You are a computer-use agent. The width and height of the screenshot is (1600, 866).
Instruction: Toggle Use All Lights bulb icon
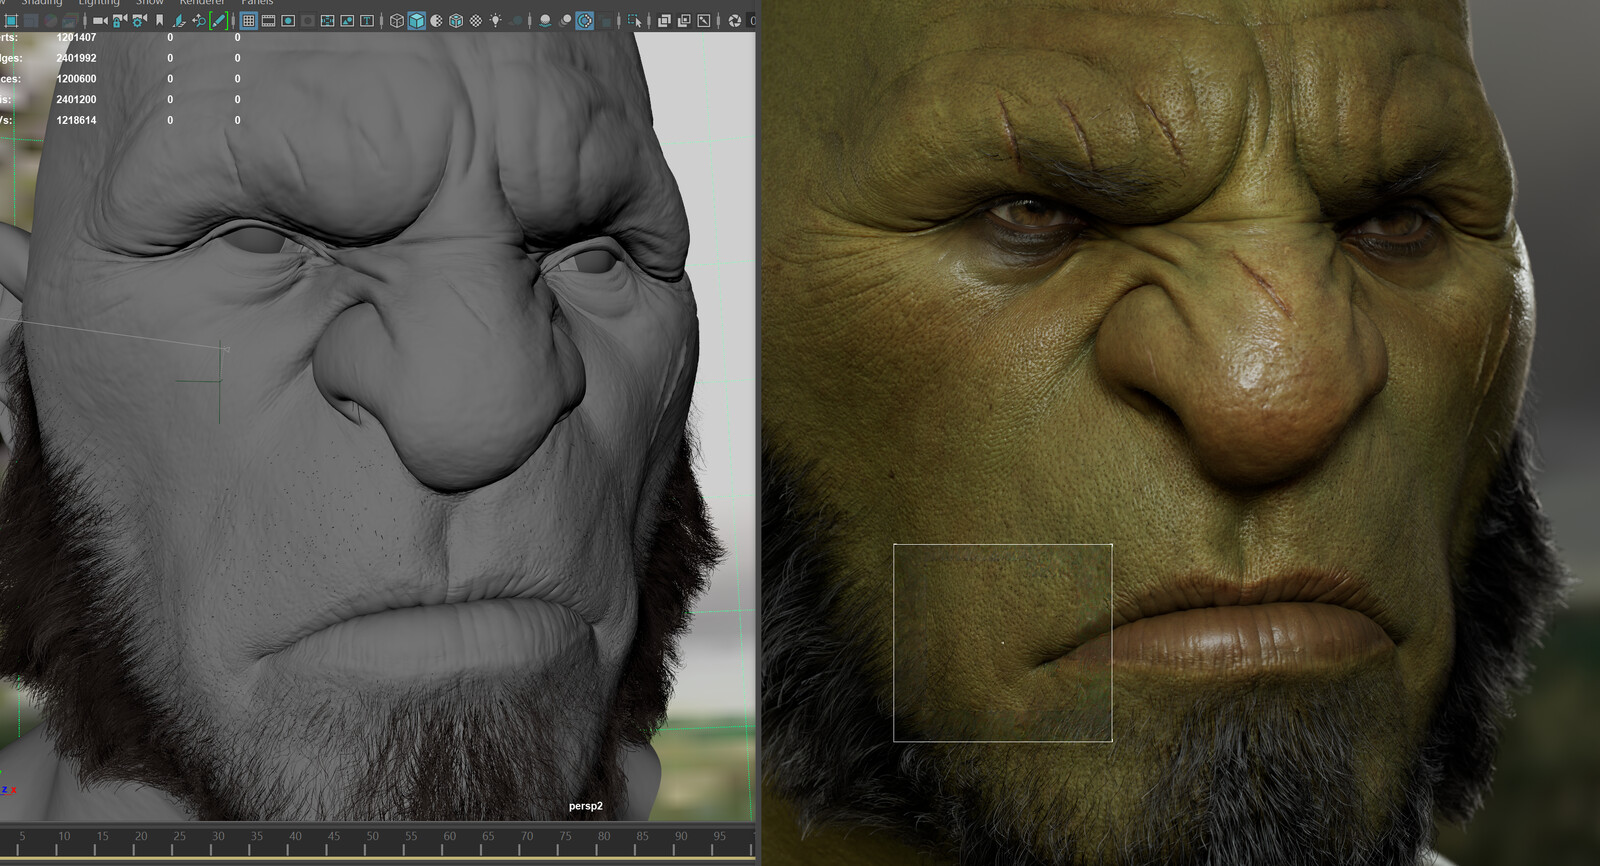495,20
